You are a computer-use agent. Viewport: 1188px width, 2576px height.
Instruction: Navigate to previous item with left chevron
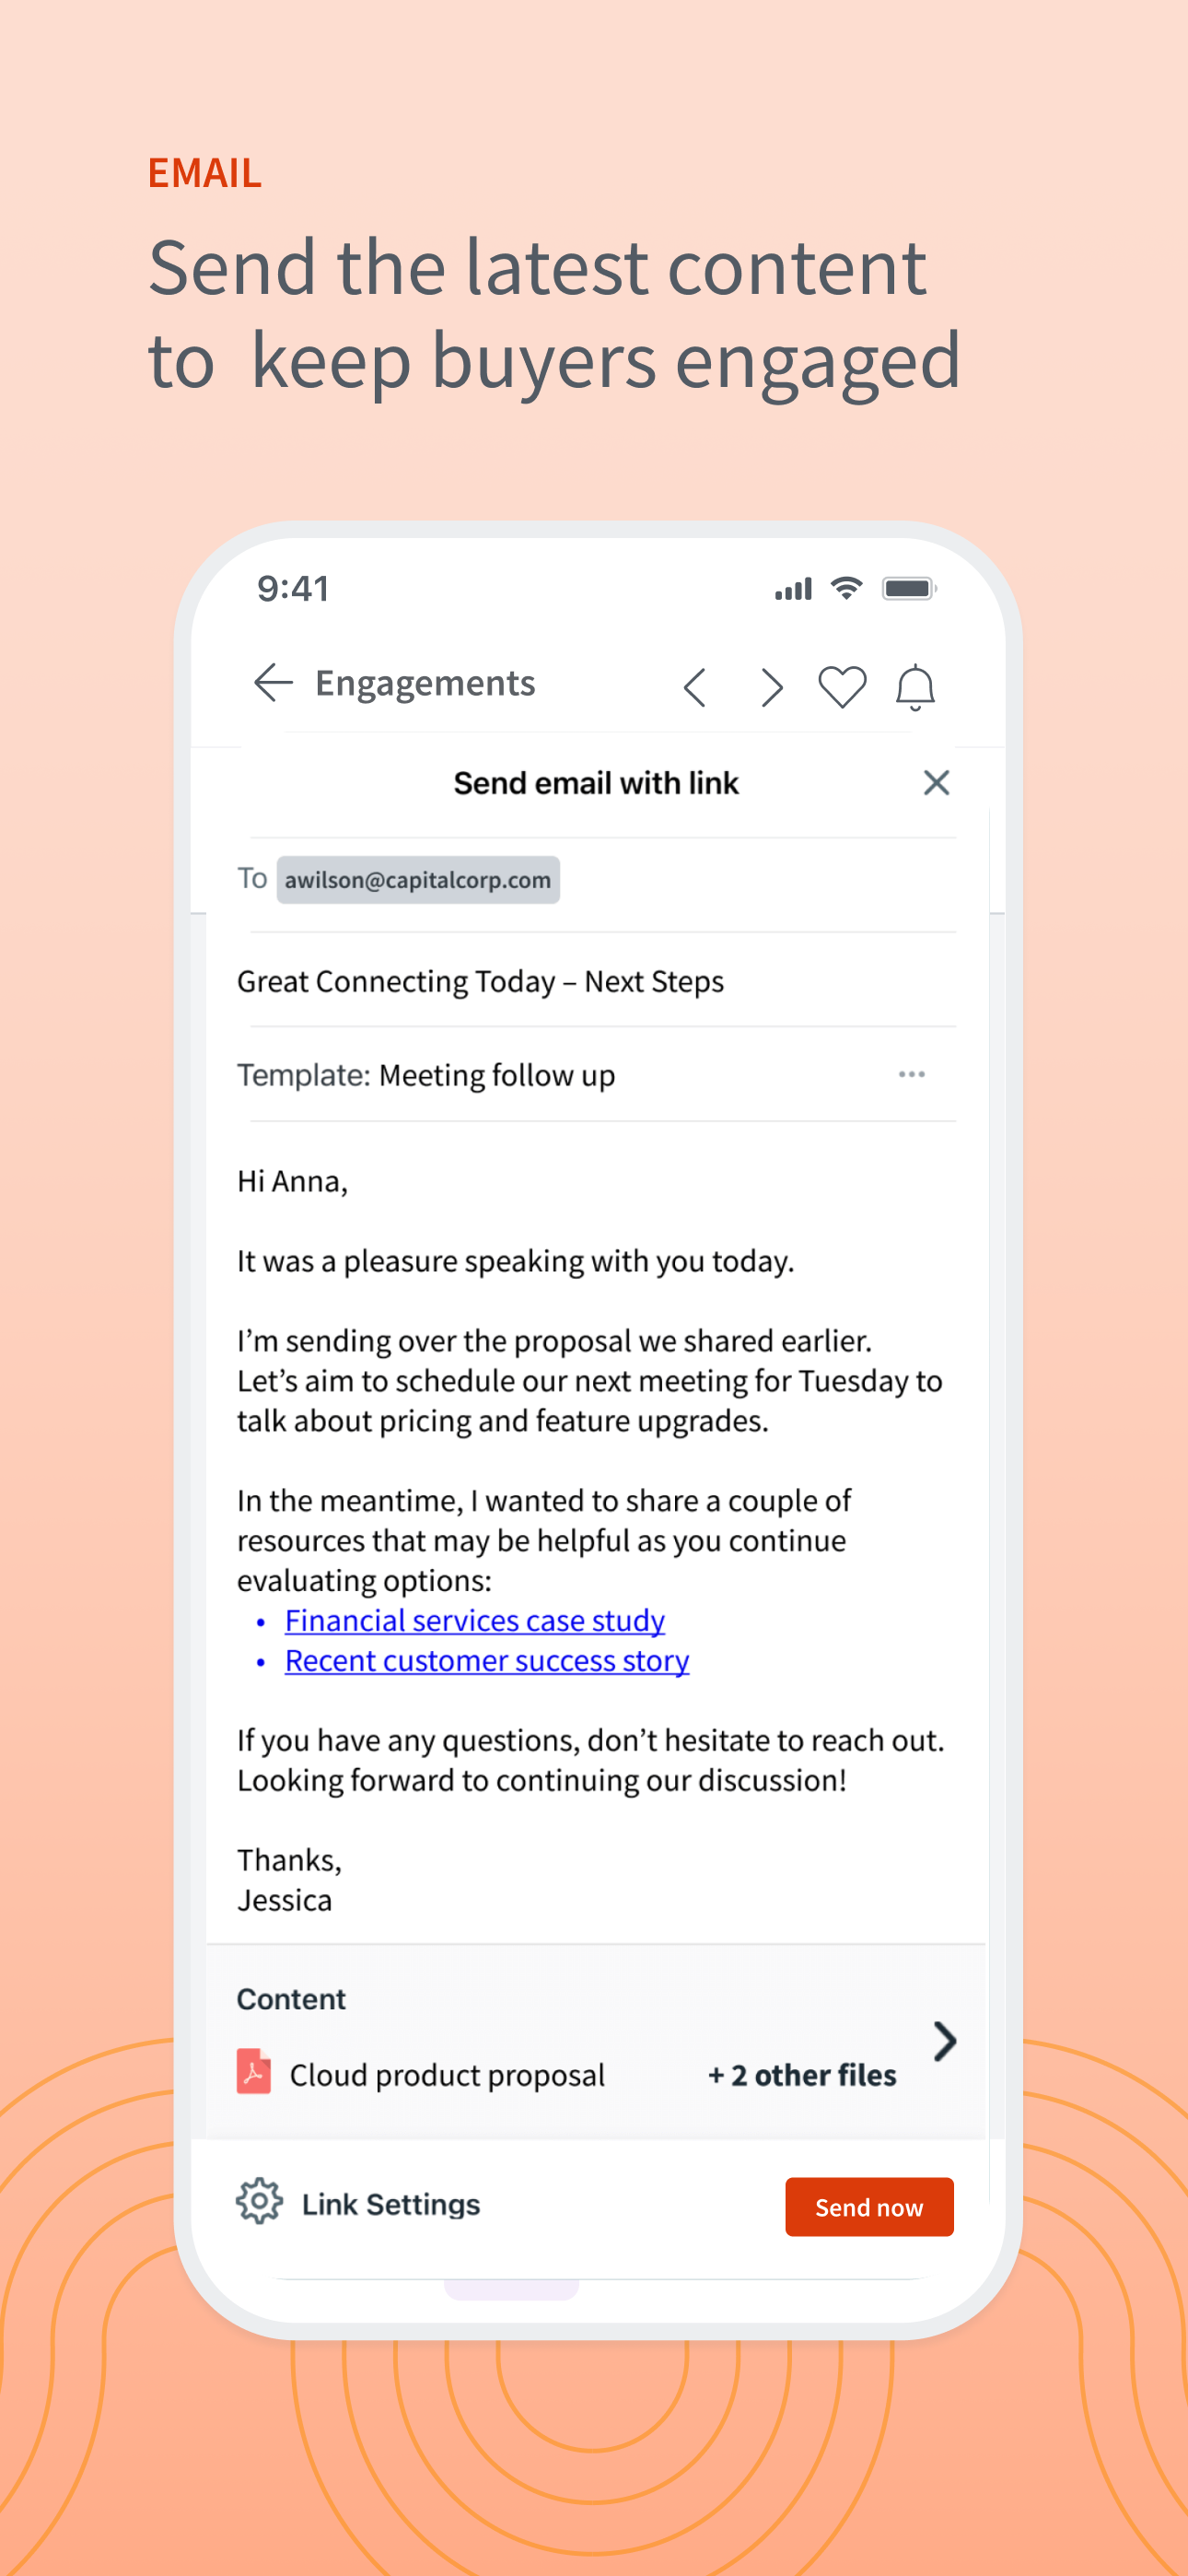(695, 687)
